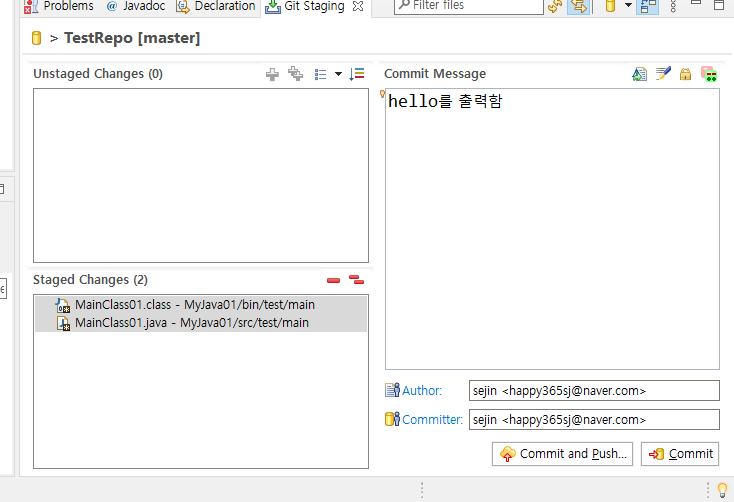The image size is (734, 502).
Task: Click the Commit Message heading
Action: click(x=435, y=74)
